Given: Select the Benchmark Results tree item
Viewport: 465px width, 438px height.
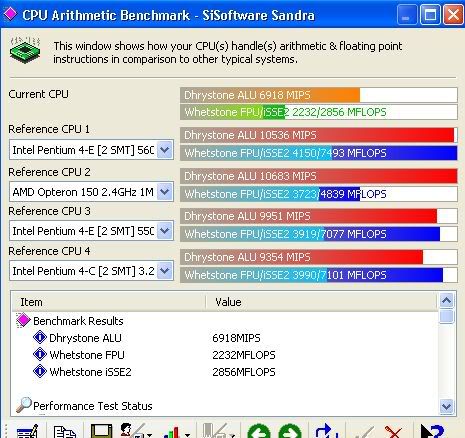Looking at the screenshot, I should (78, 321).
